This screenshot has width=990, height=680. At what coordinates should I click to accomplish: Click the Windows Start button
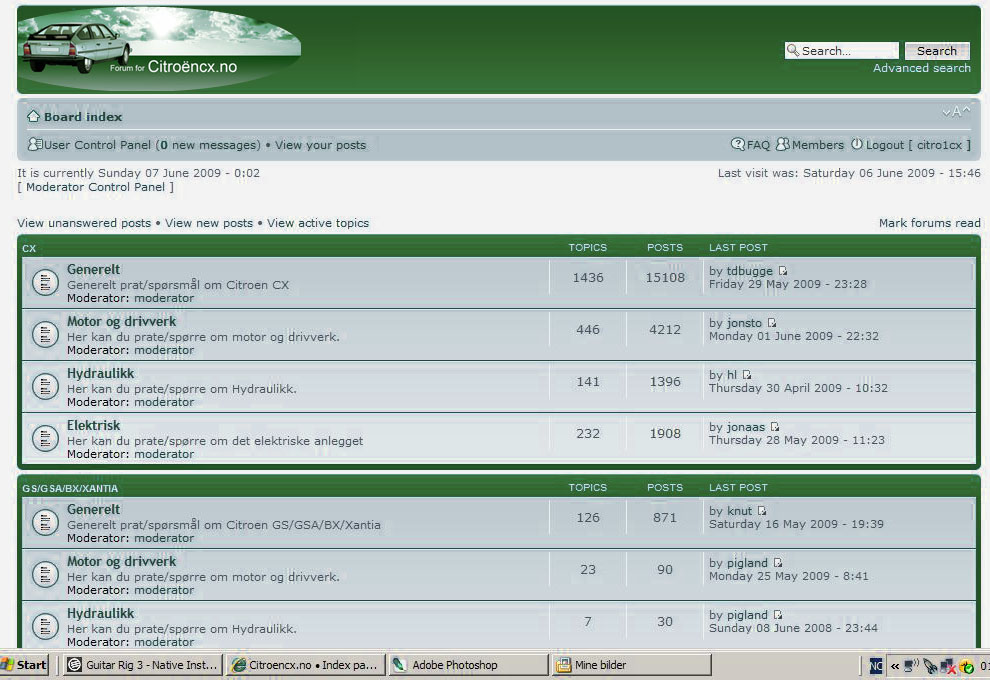point(24,665)
